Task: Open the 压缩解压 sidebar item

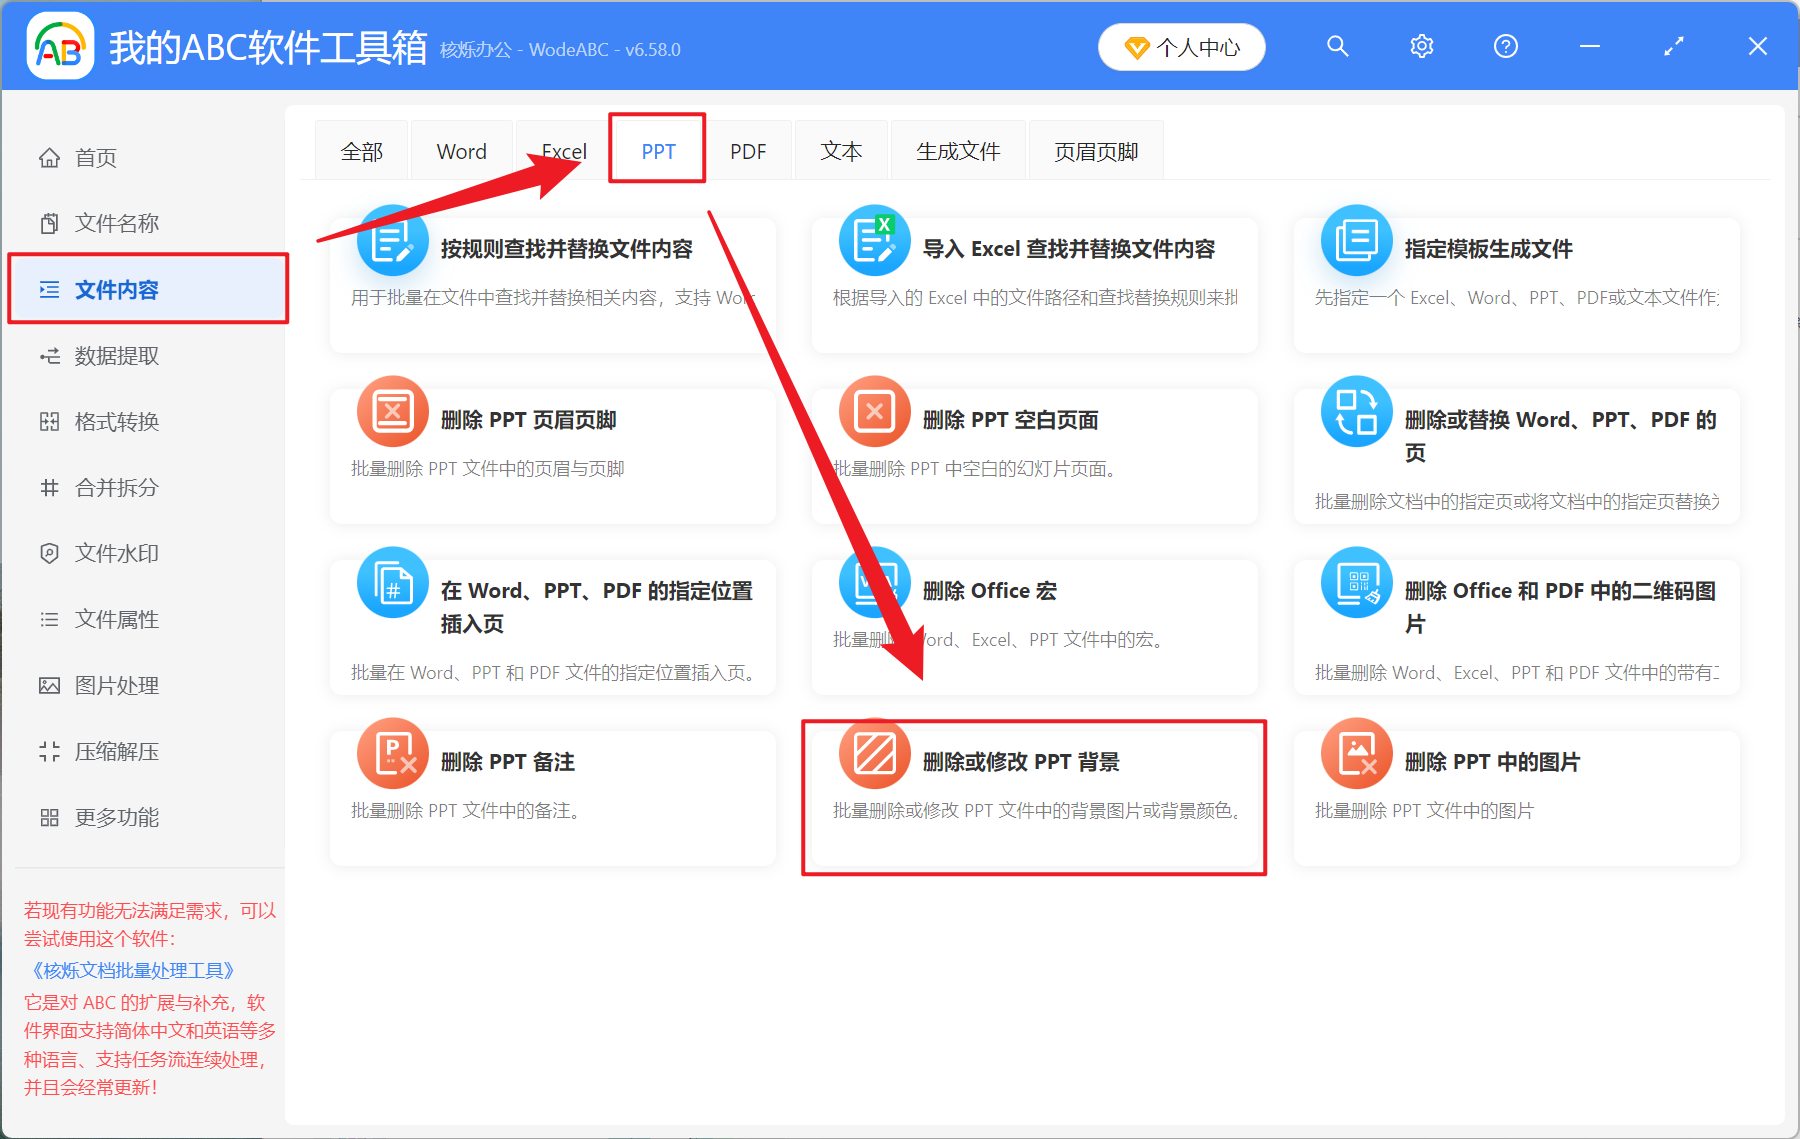Action: [x=114, y=751]
